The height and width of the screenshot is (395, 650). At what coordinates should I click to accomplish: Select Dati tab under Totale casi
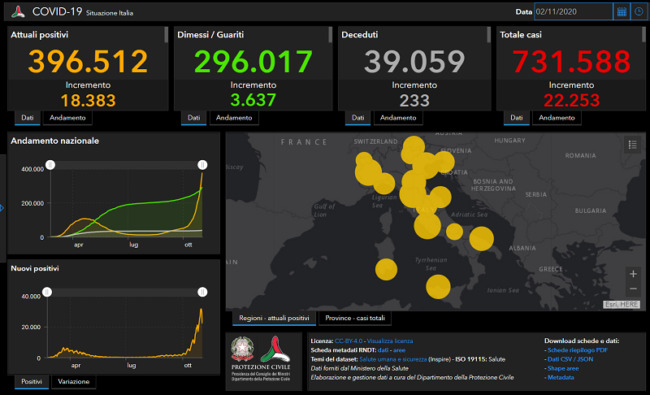click(517, 118)
